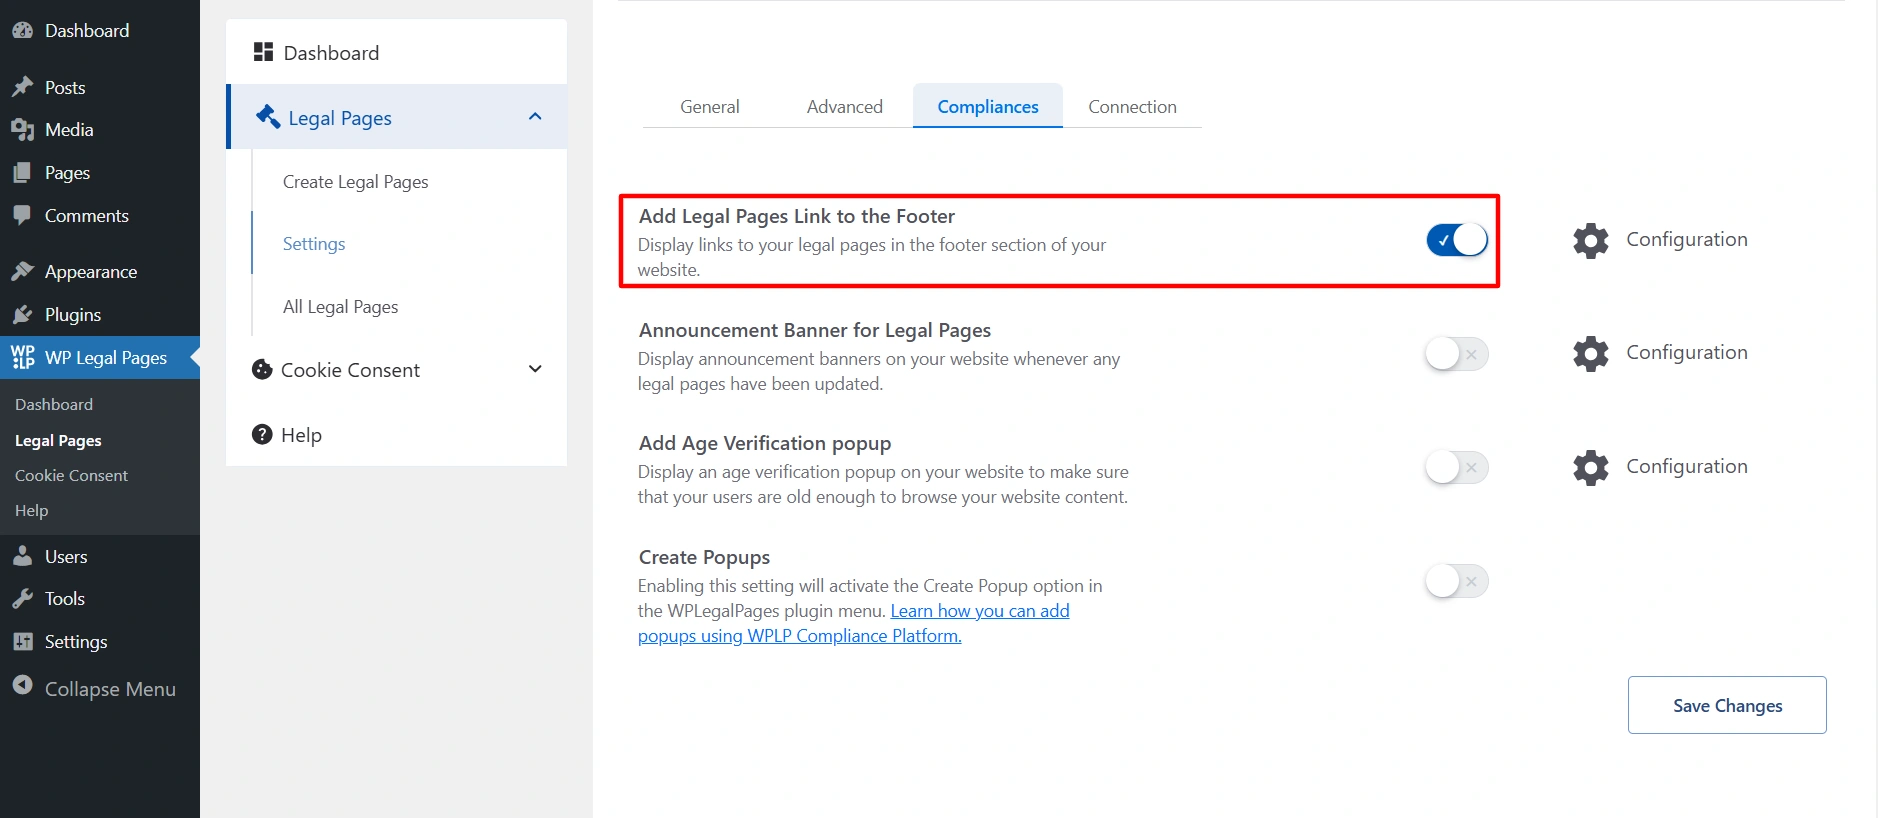Click the Tools wrench icon

coord(22,599)
